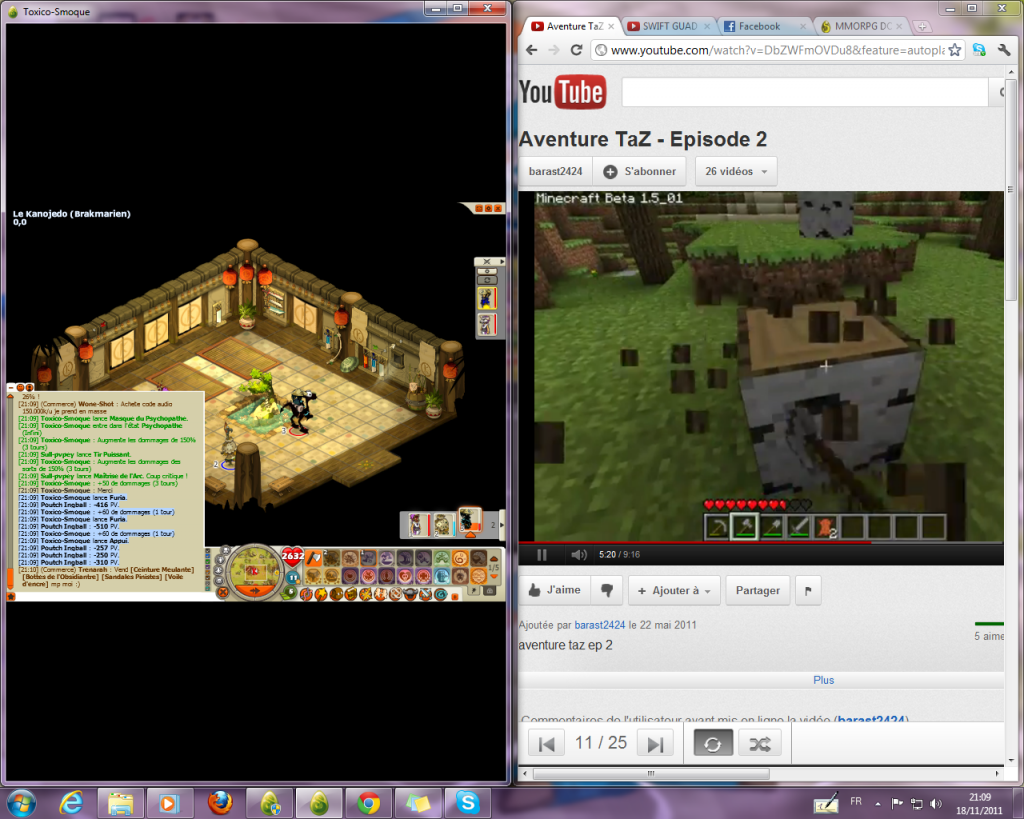
Task: Click the 11 action points orb
Action: tap(293, 577)
